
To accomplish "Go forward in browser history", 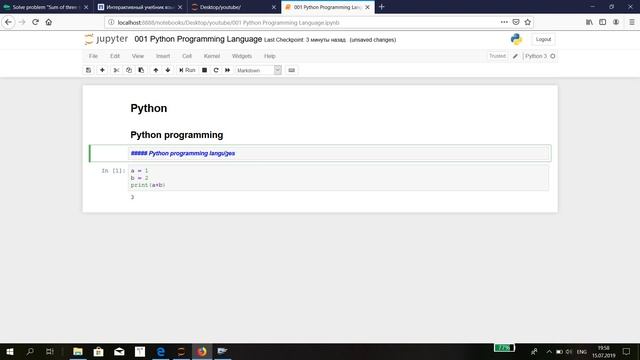I will point(22,22).
